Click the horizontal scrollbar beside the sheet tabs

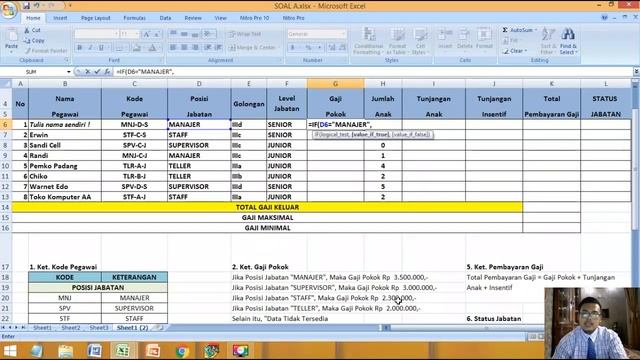pyautogui.click(x=486, y=327)
